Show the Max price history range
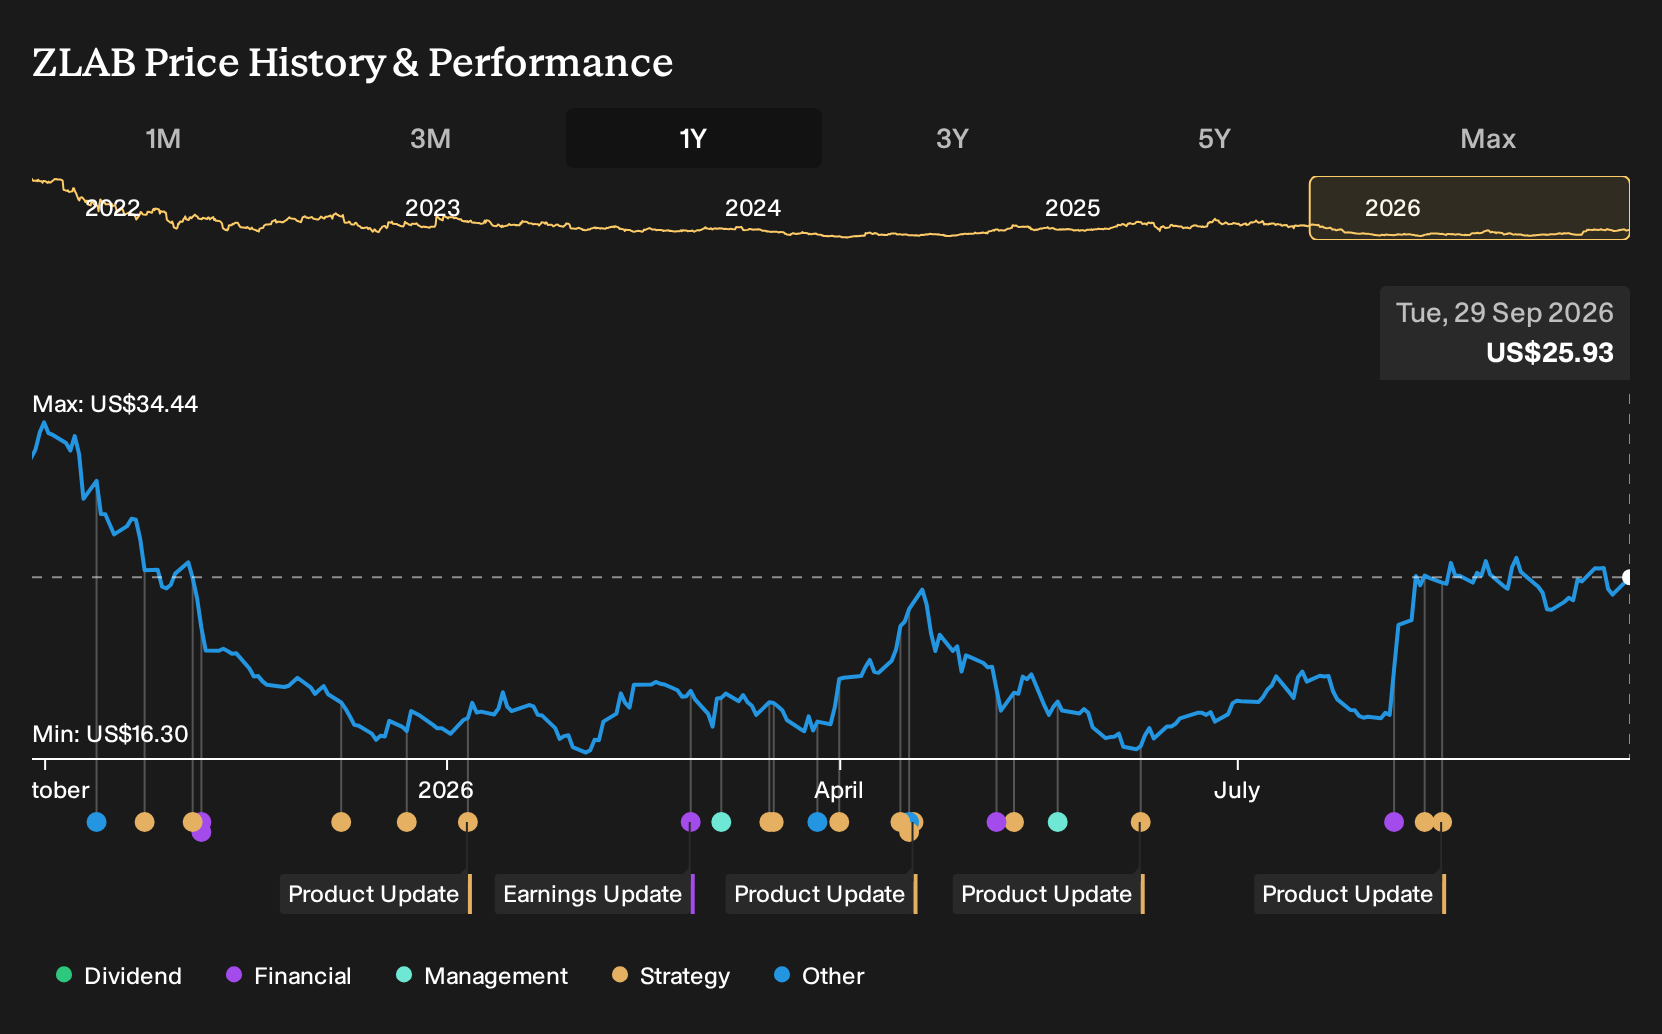Screen dimensions: 1662x1034 1488,138
